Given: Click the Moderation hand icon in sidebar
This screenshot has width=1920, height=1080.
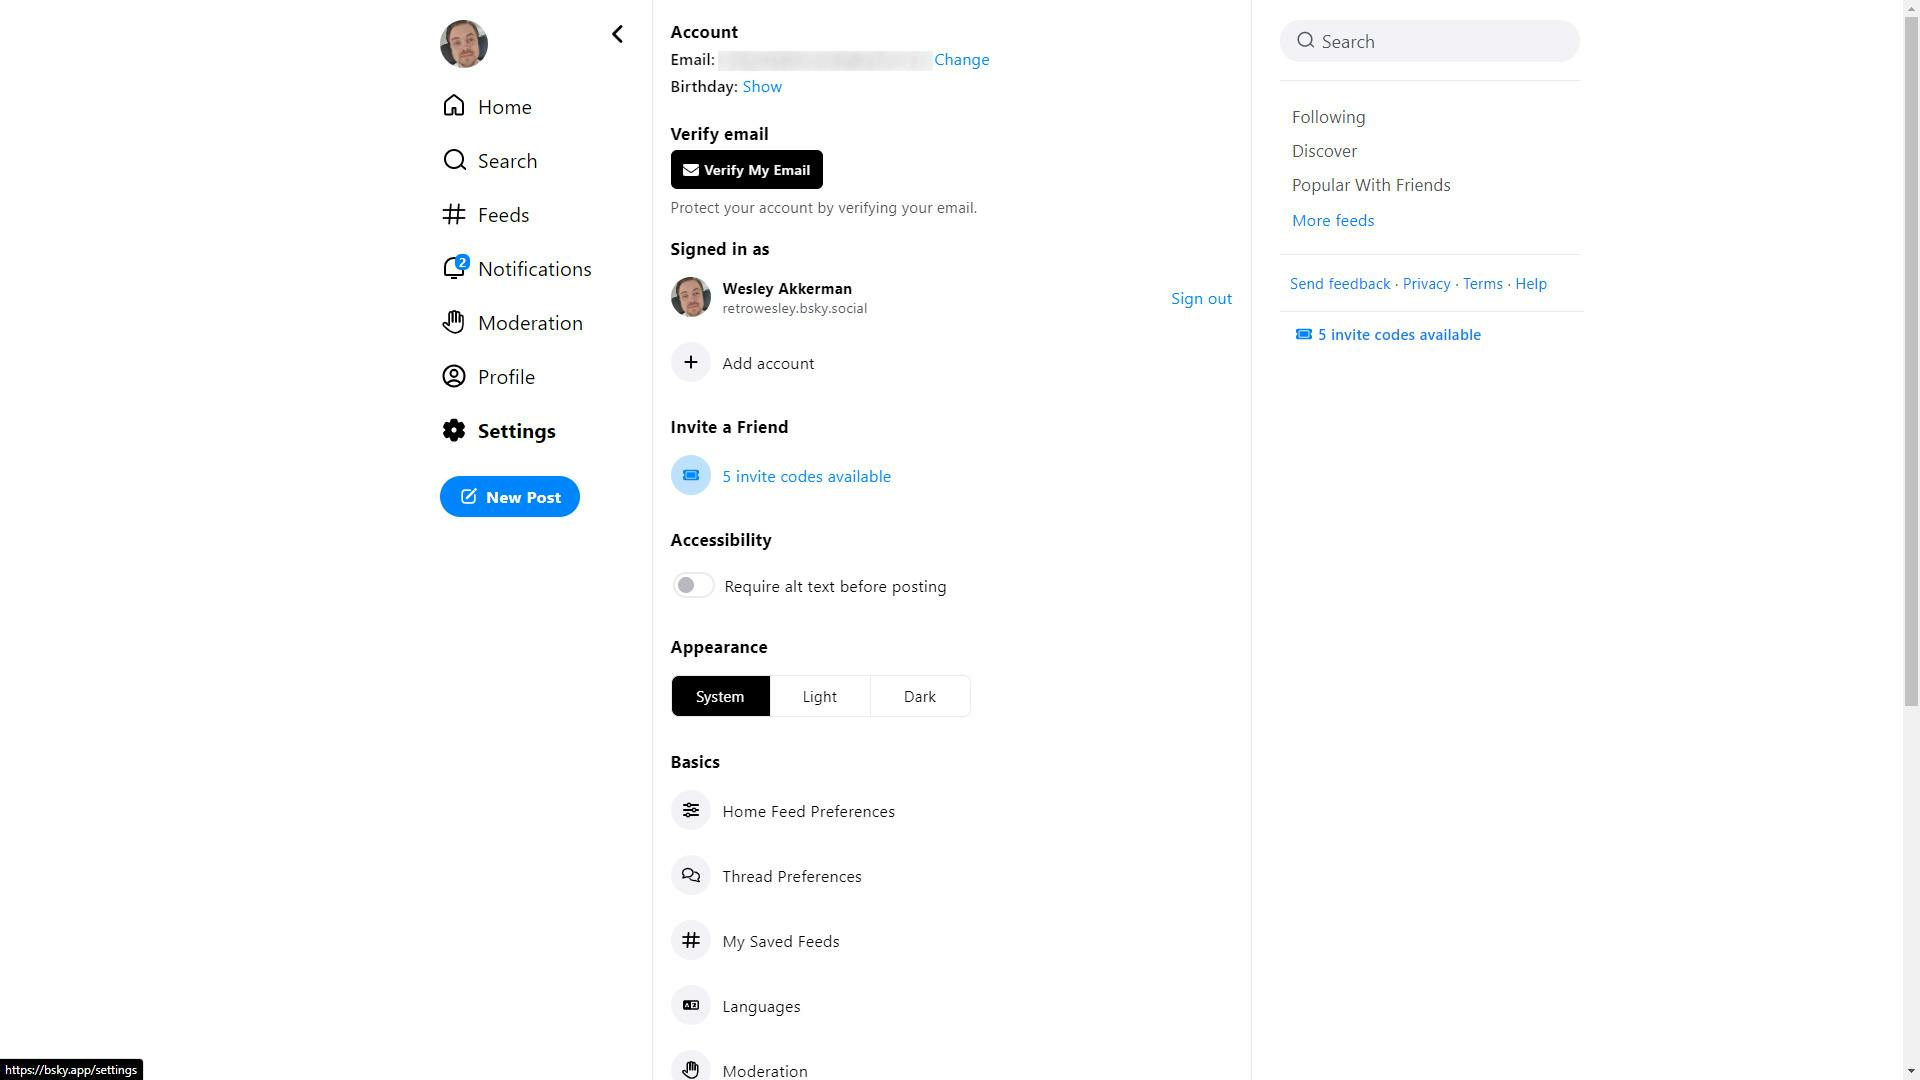Looking at the screenshot, I should tap(454, 322).
